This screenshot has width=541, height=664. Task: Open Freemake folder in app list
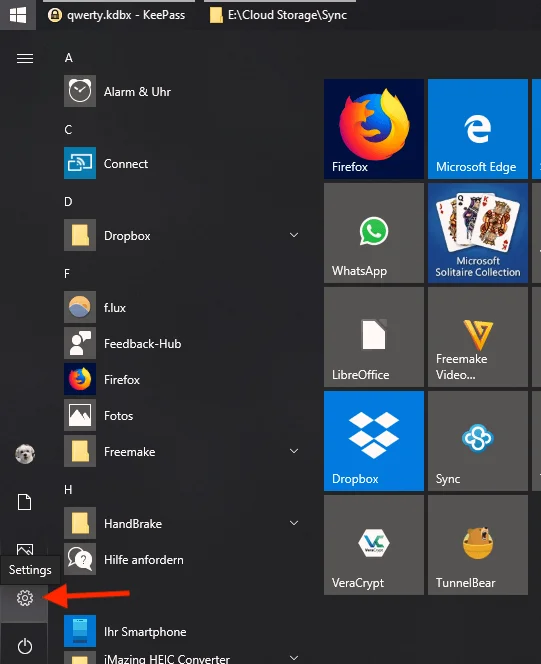point(182,451)
